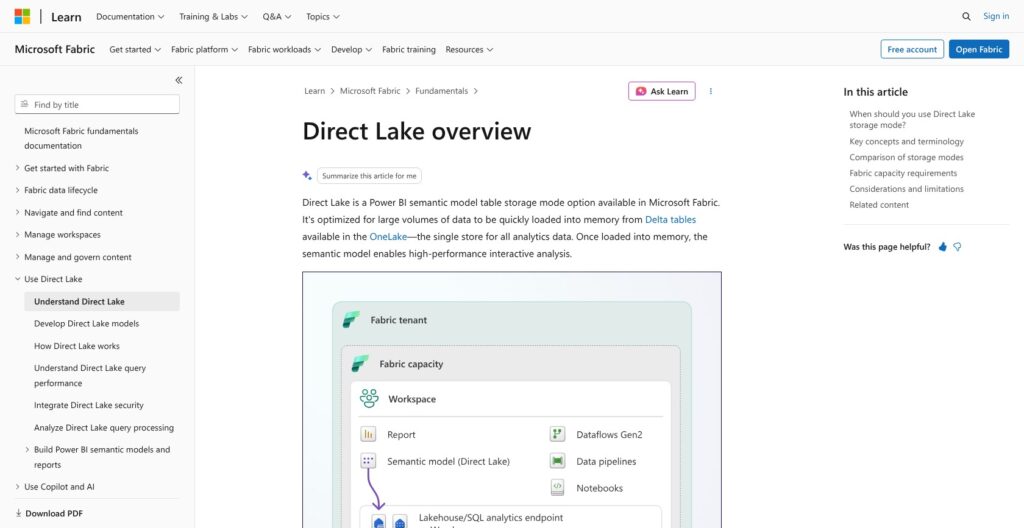Collapse the table of contents sidebar
Screen dimensions: 1024x528
click(178, 80)
